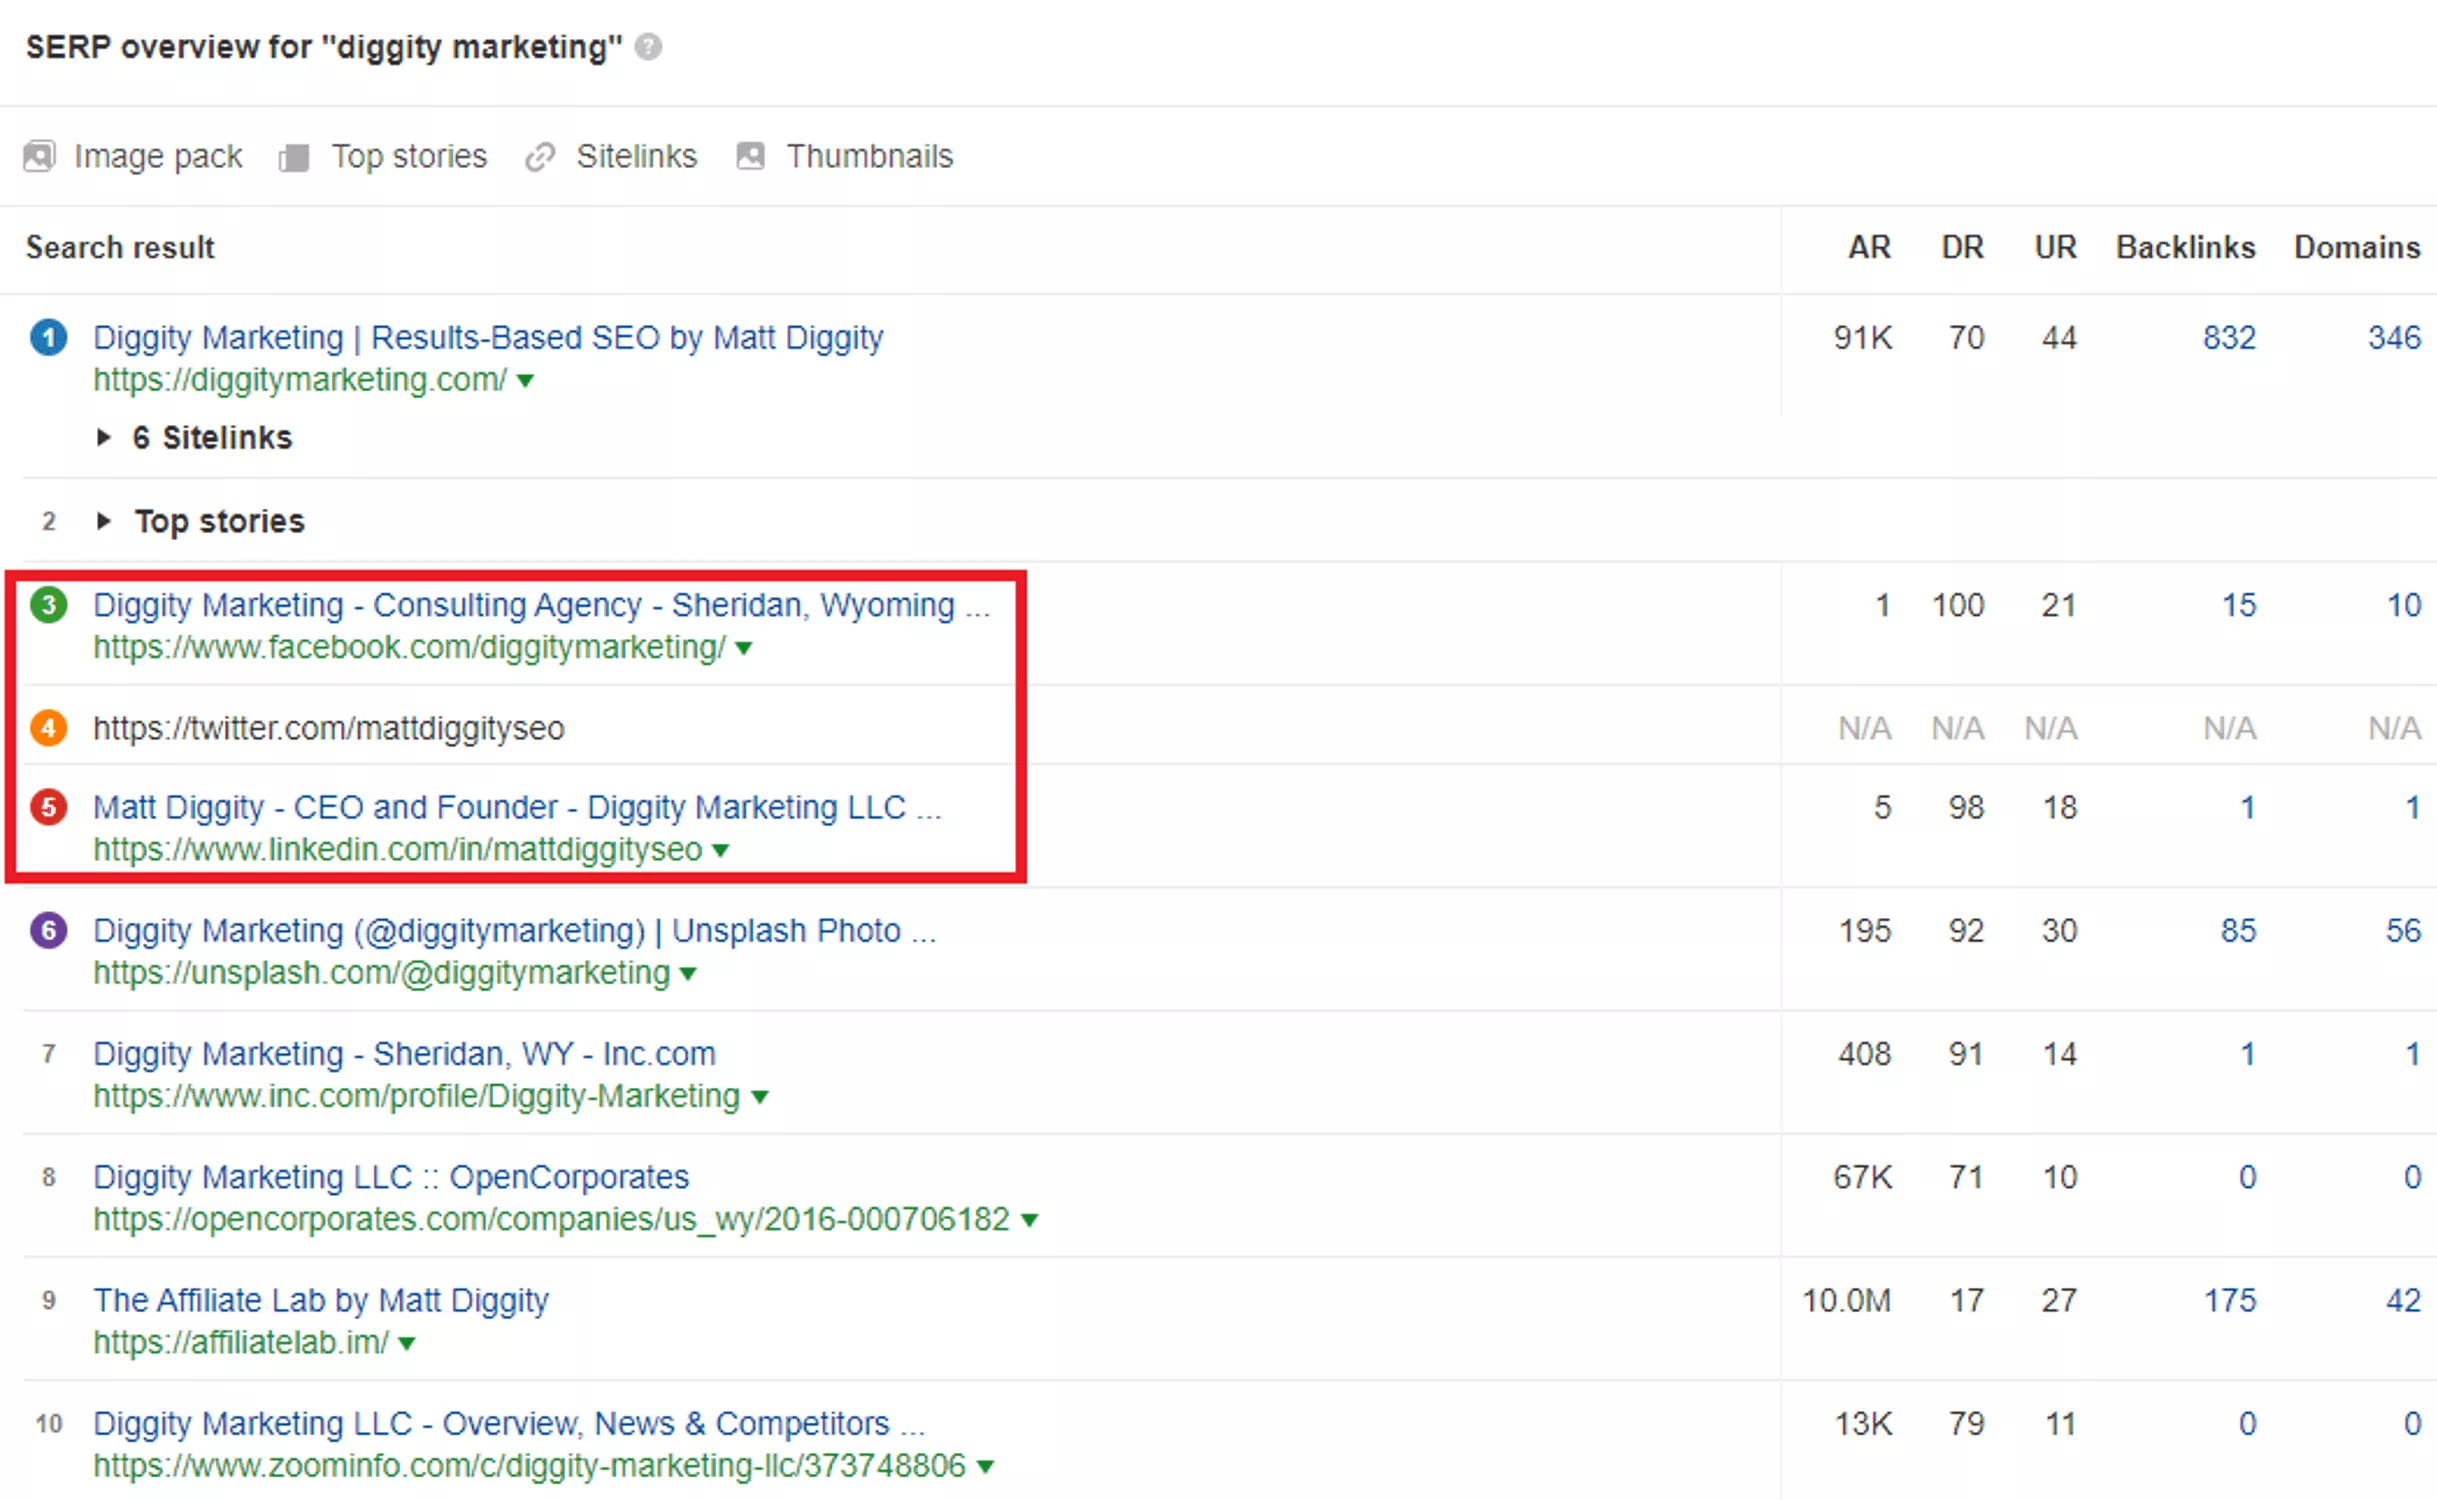This screenshot has height=1500, width=2437.
Task: Click the orange position 4 badge
Action: [x=48, y=729]
